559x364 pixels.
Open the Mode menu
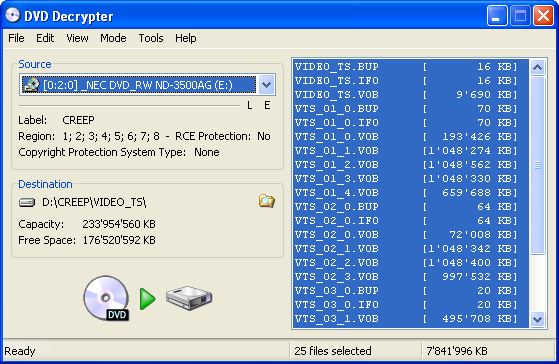pos(113,38)
